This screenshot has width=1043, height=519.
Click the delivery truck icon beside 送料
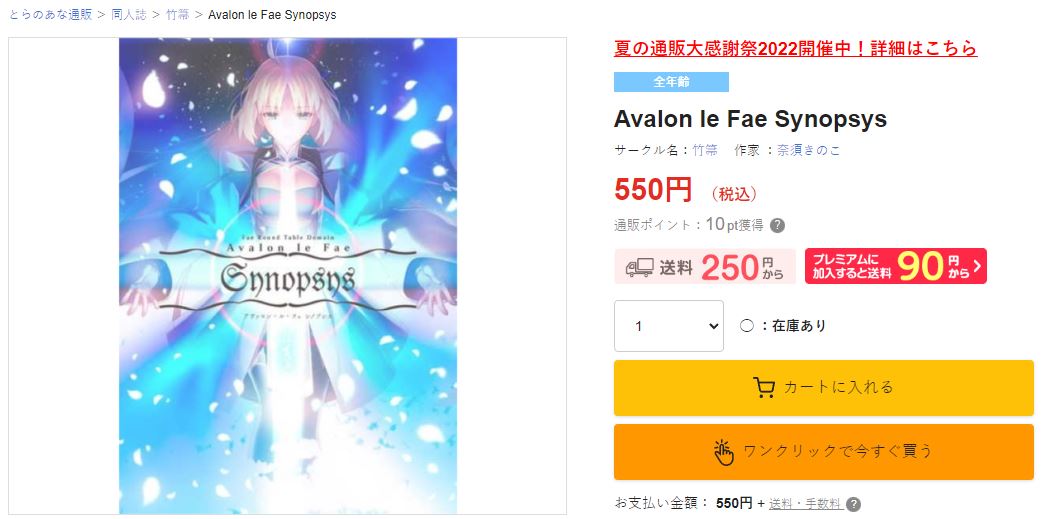(639, 267)
